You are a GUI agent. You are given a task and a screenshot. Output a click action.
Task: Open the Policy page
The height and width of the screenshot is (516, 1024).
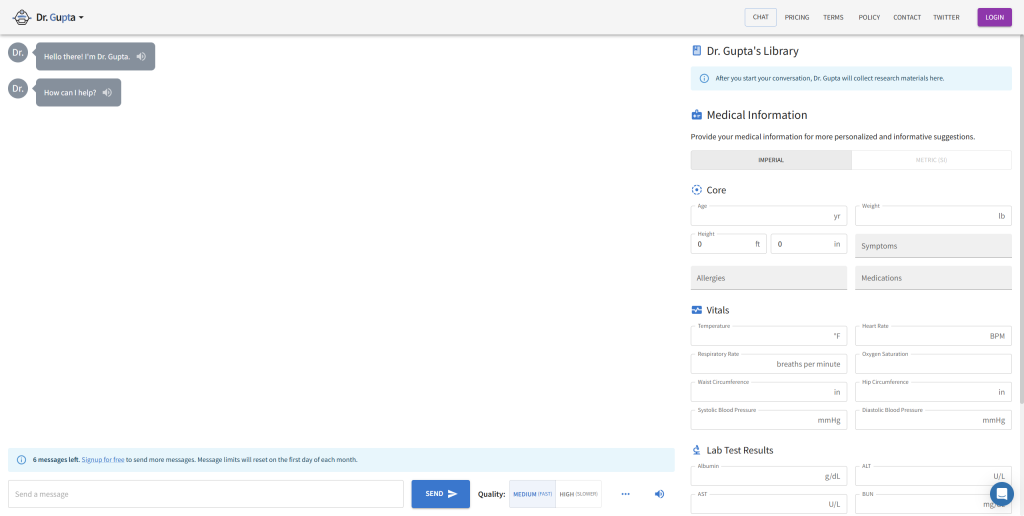coord(869,18)
